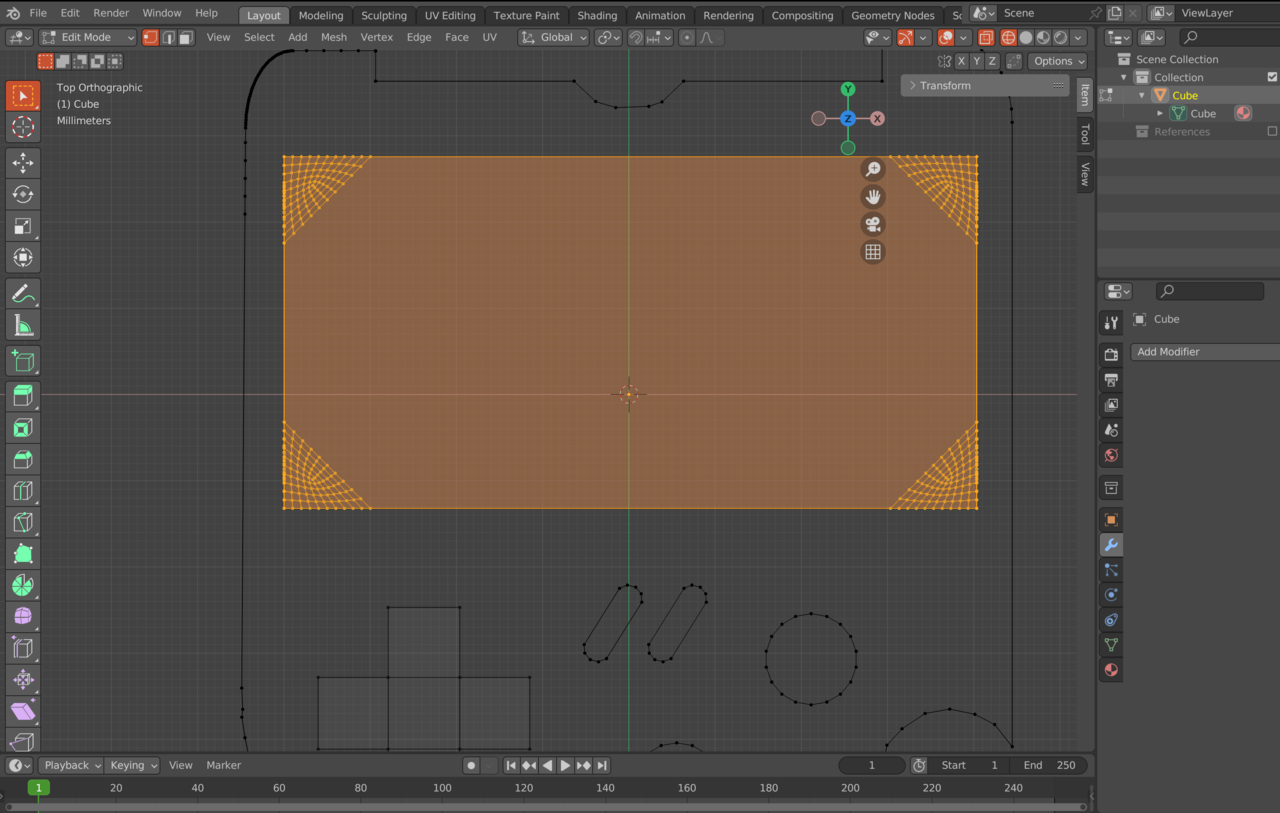Activate the Annotate pencil tool

[23, 293]
